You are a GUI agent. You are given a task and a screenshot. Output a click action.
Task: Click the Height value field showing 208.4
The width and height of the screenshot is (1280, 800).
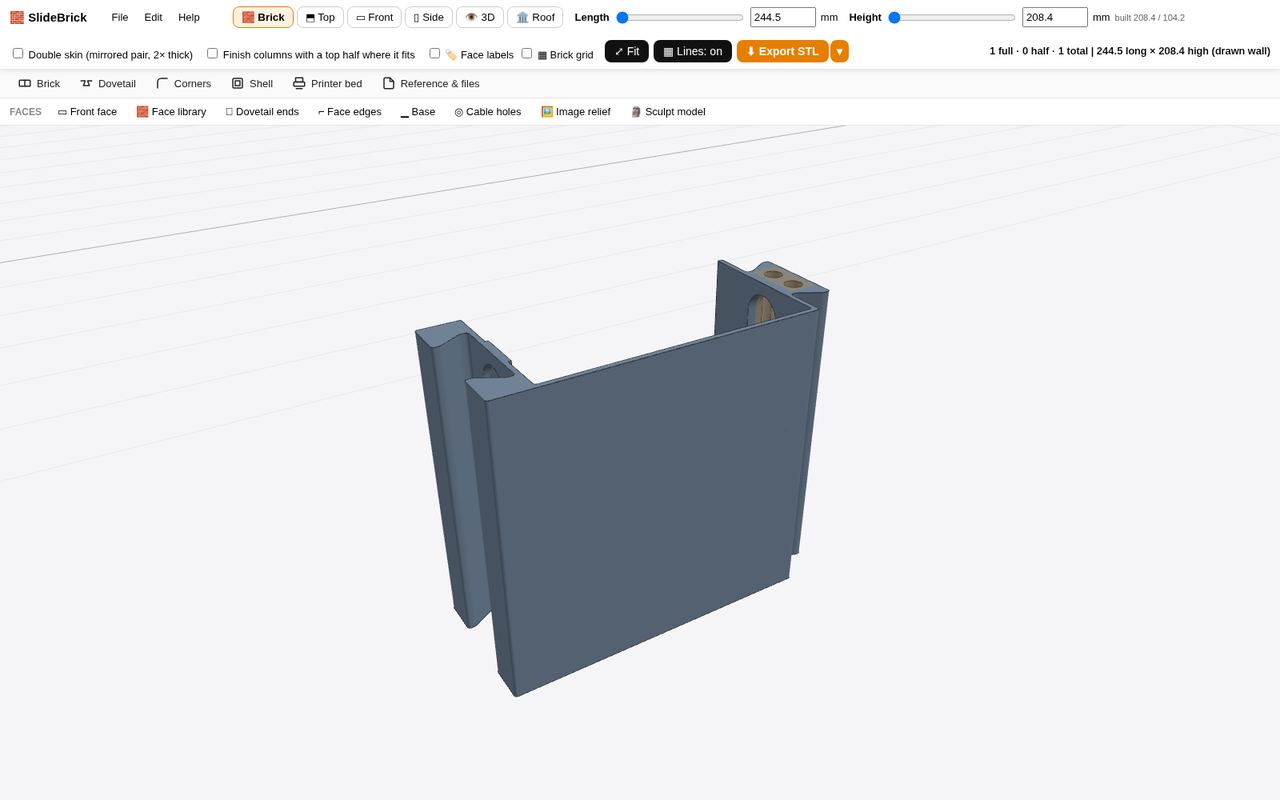tap(1055, 17)
